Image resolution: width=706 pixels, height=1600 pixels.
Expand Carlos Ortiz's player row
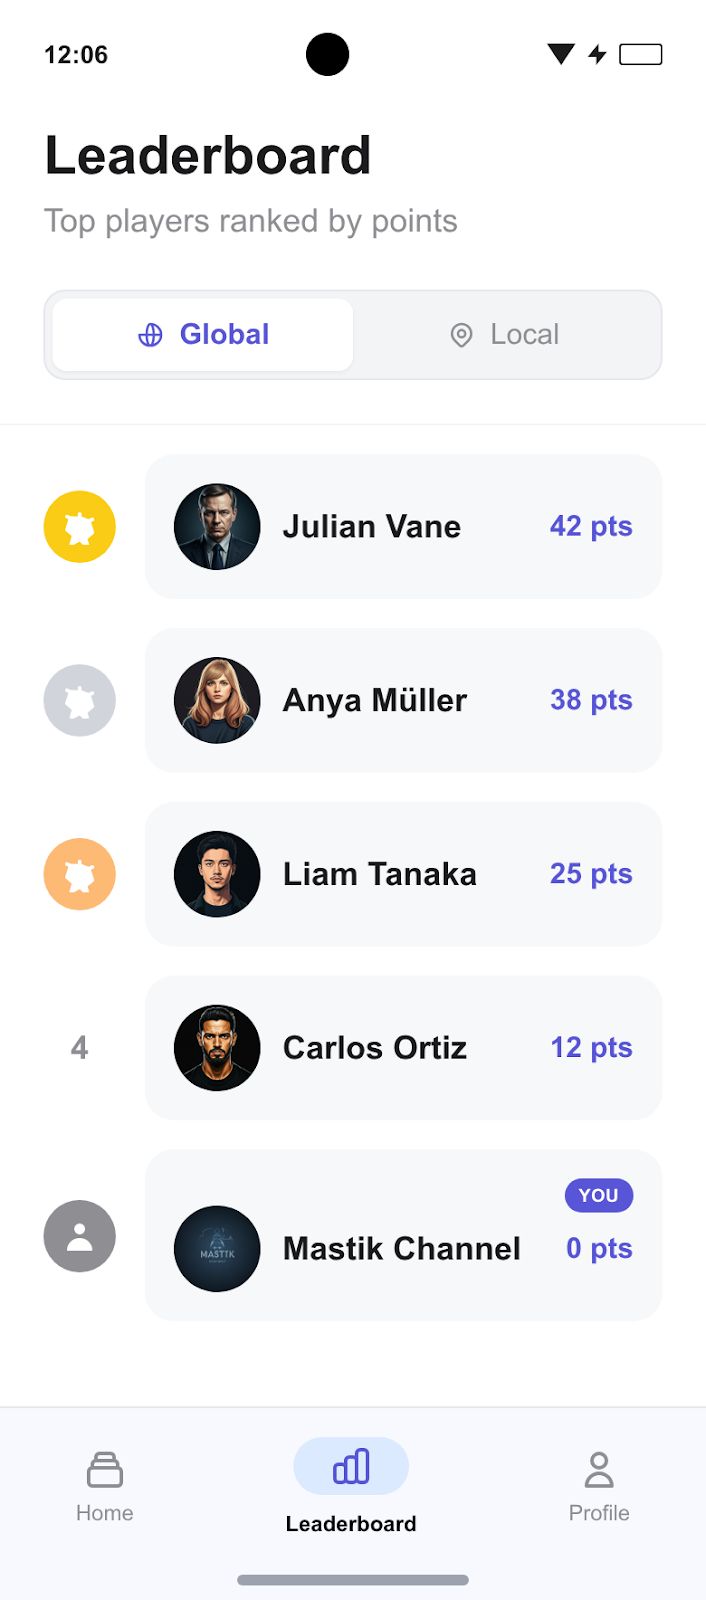pos(403,1047)
